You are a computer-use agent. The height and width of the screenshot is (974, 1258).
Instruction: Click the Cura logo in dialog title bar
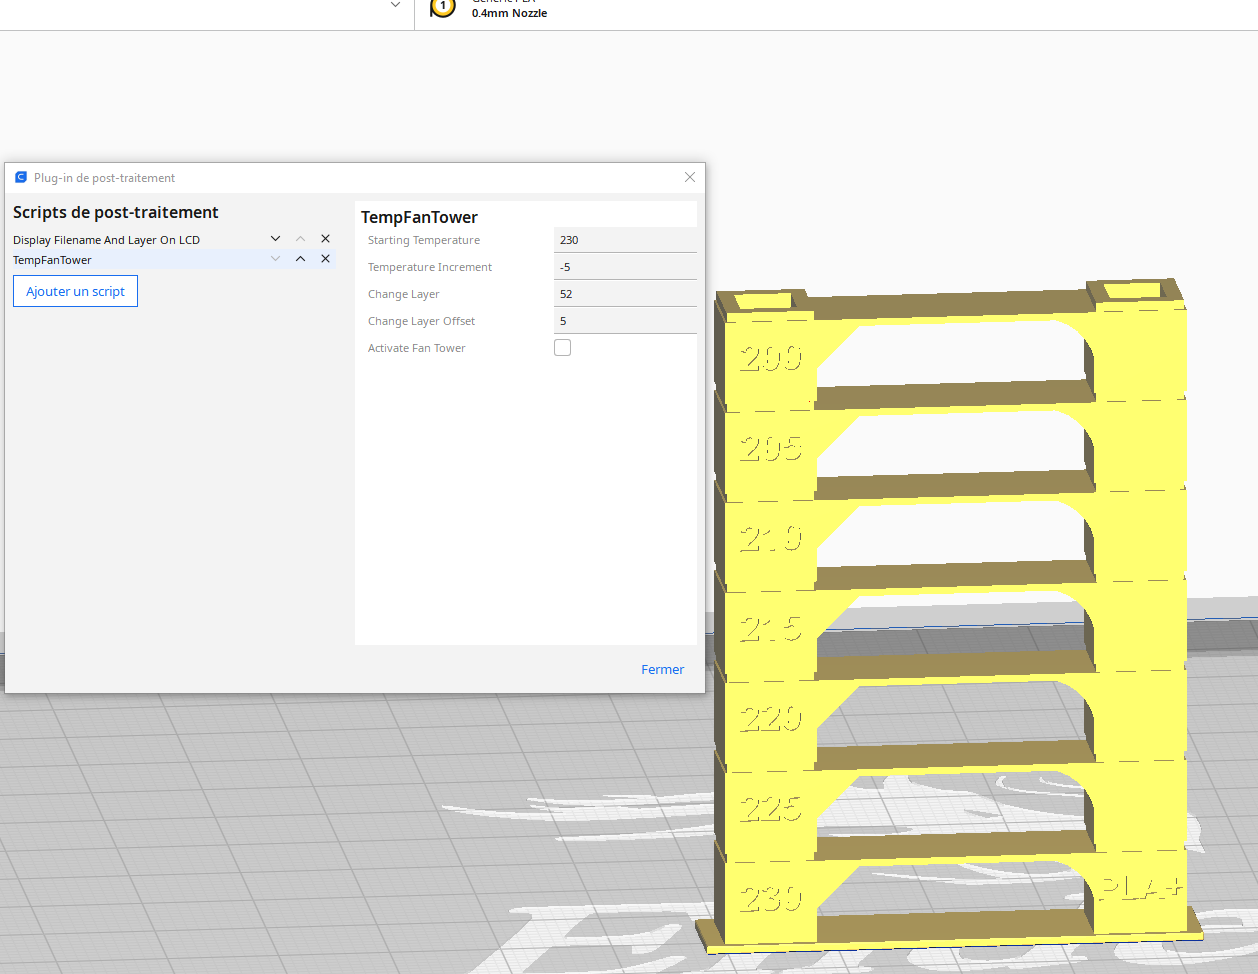[x=21, y=177]
